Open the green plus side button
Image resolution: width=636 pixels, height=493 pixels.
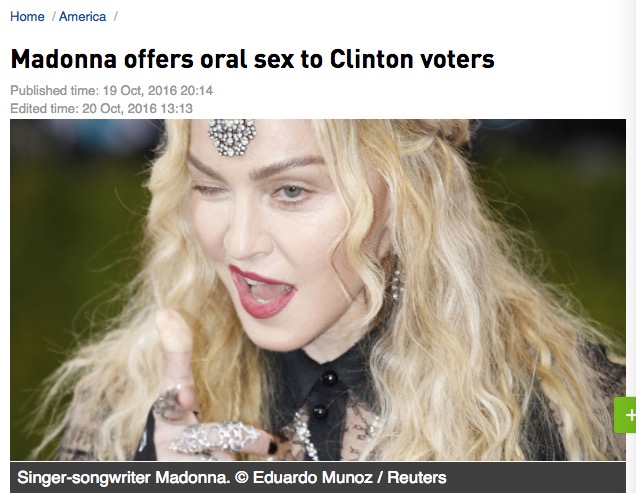point(625,415)
